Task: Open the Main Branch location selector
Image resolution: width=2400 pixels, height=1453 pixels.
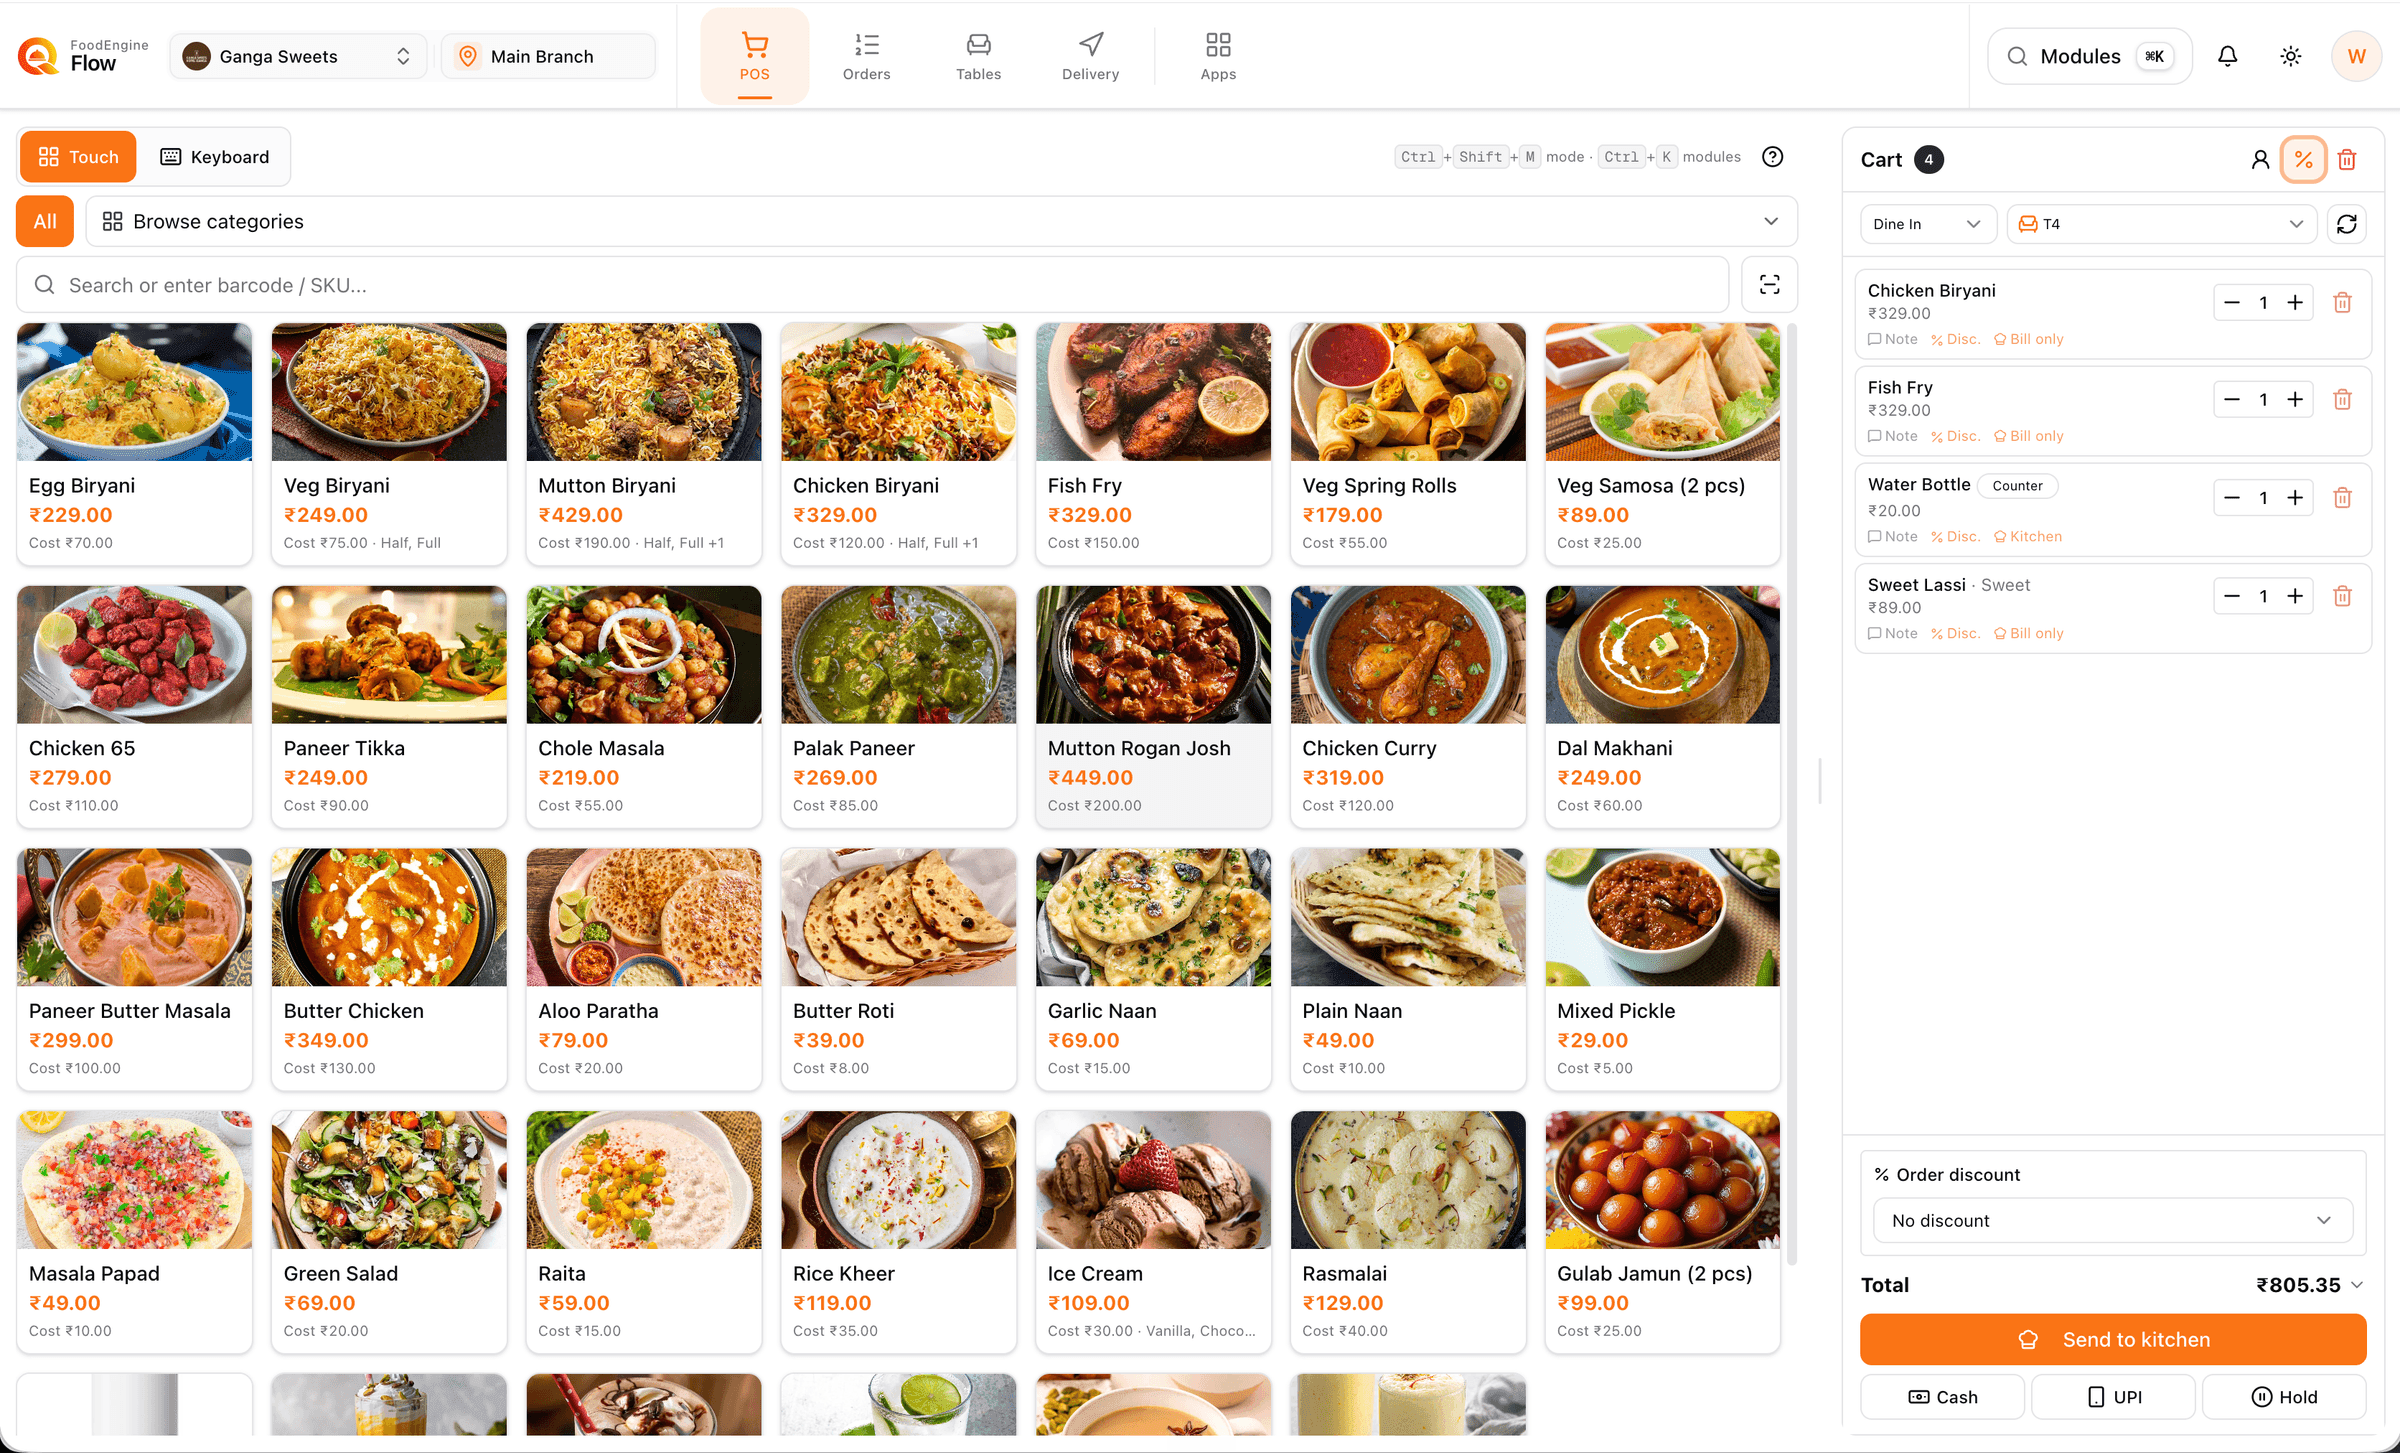Action: (548, 56)
